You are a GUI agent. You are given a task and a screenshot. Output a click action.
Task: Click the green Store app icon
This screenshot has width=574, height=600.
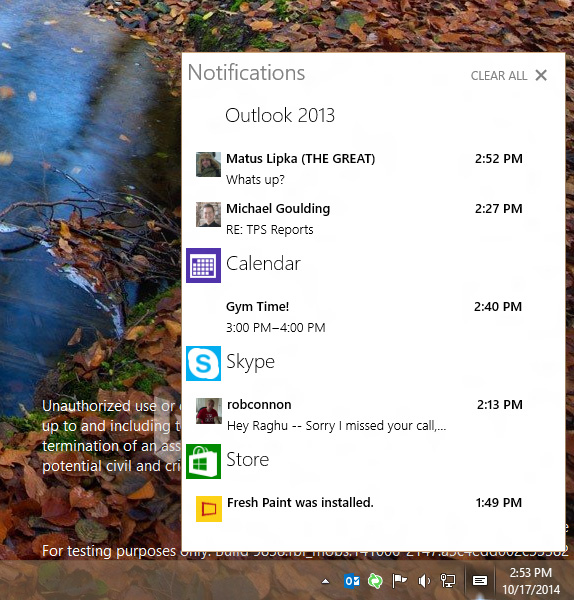[x=203, y=461]
